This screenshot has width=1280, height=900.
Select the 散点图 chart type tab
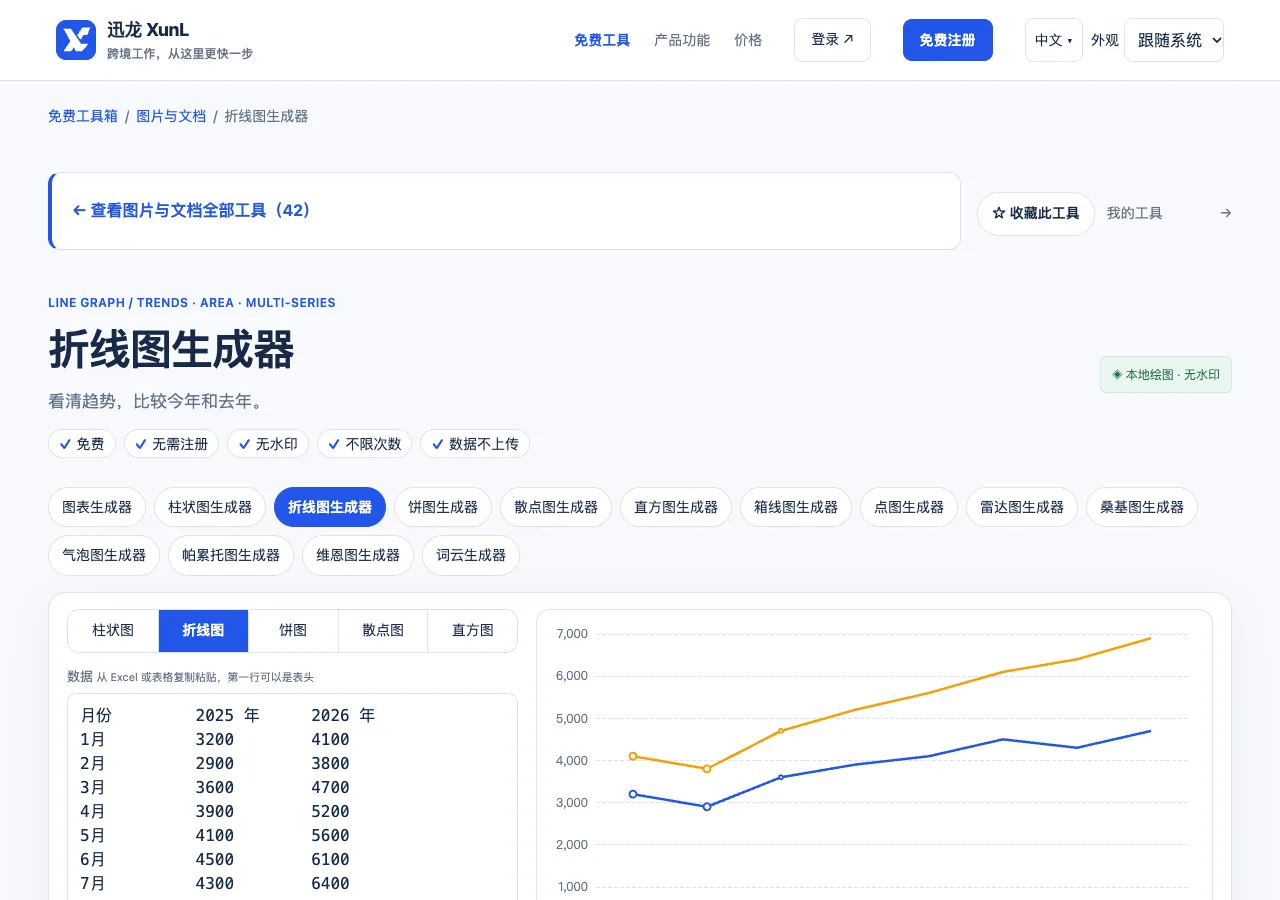(x=383, y=631)
